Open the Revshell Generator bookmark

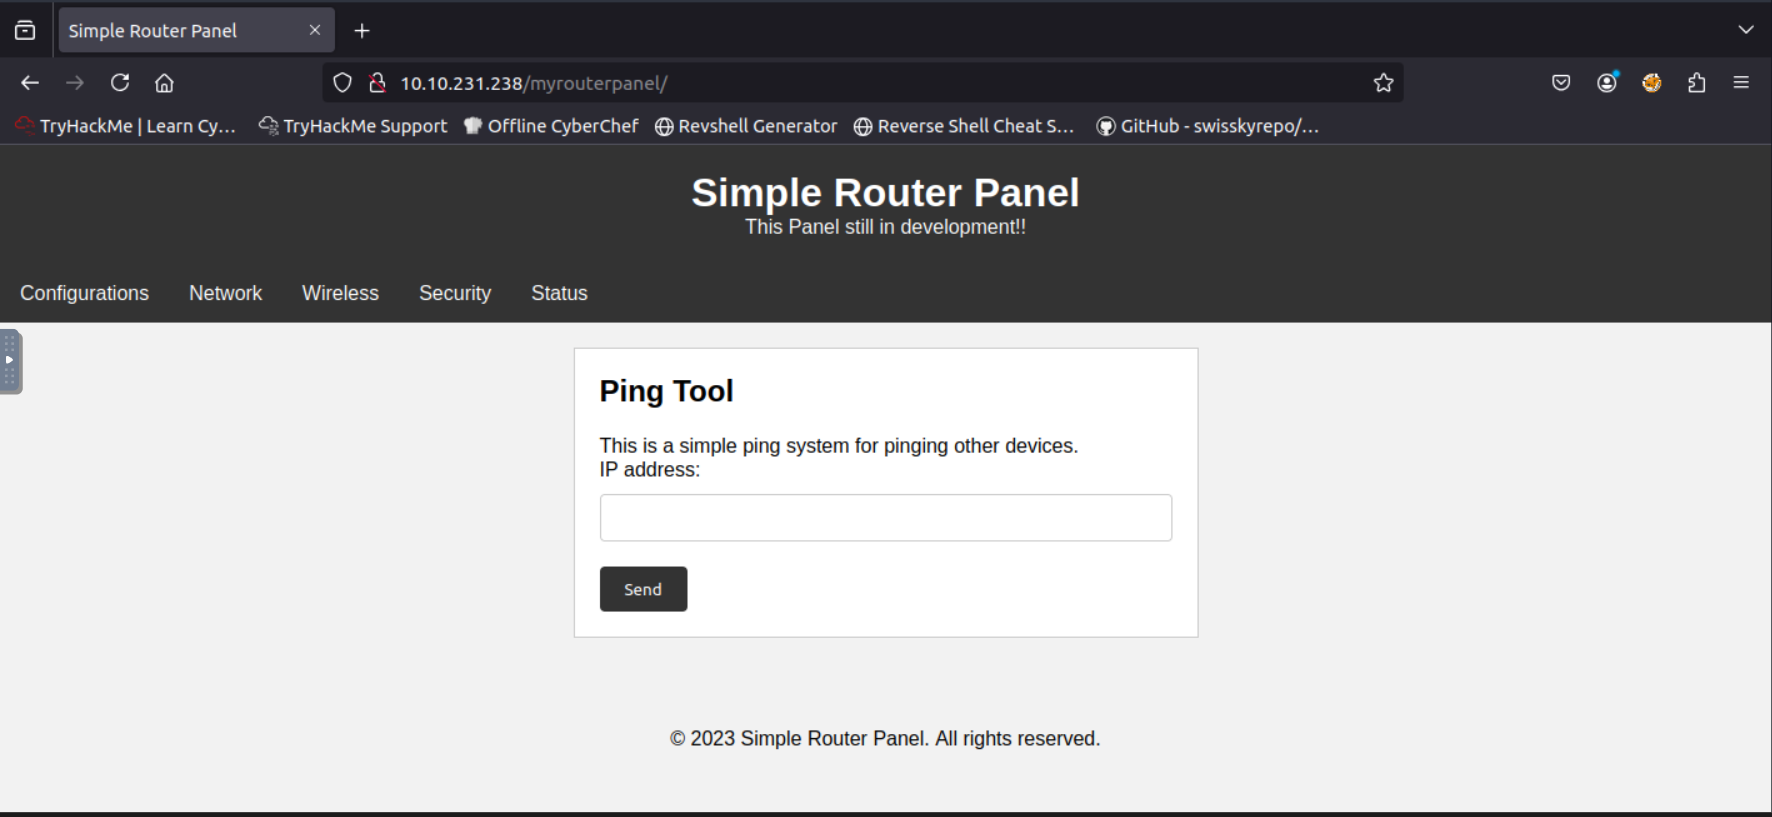pos(746,126)
